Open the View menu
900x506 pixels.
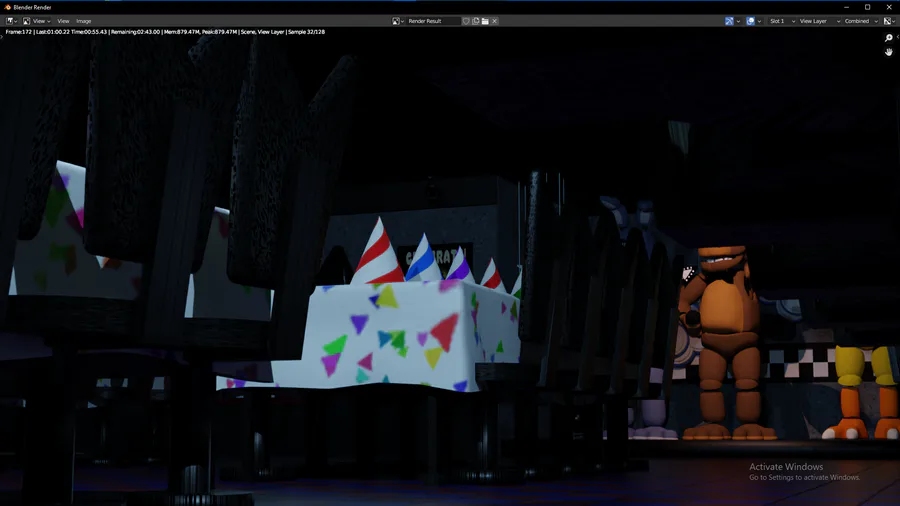pos(63,21)
